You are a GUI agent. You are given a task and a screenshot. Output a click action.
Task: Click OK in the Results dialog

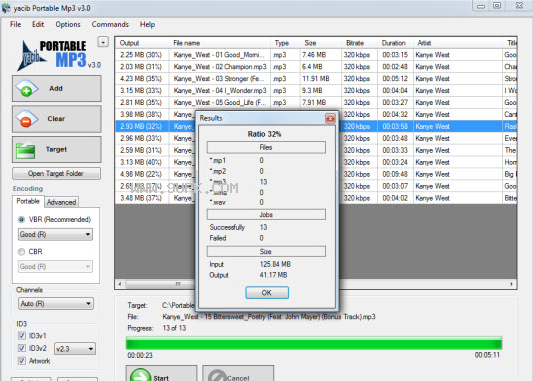pos(267,293)
